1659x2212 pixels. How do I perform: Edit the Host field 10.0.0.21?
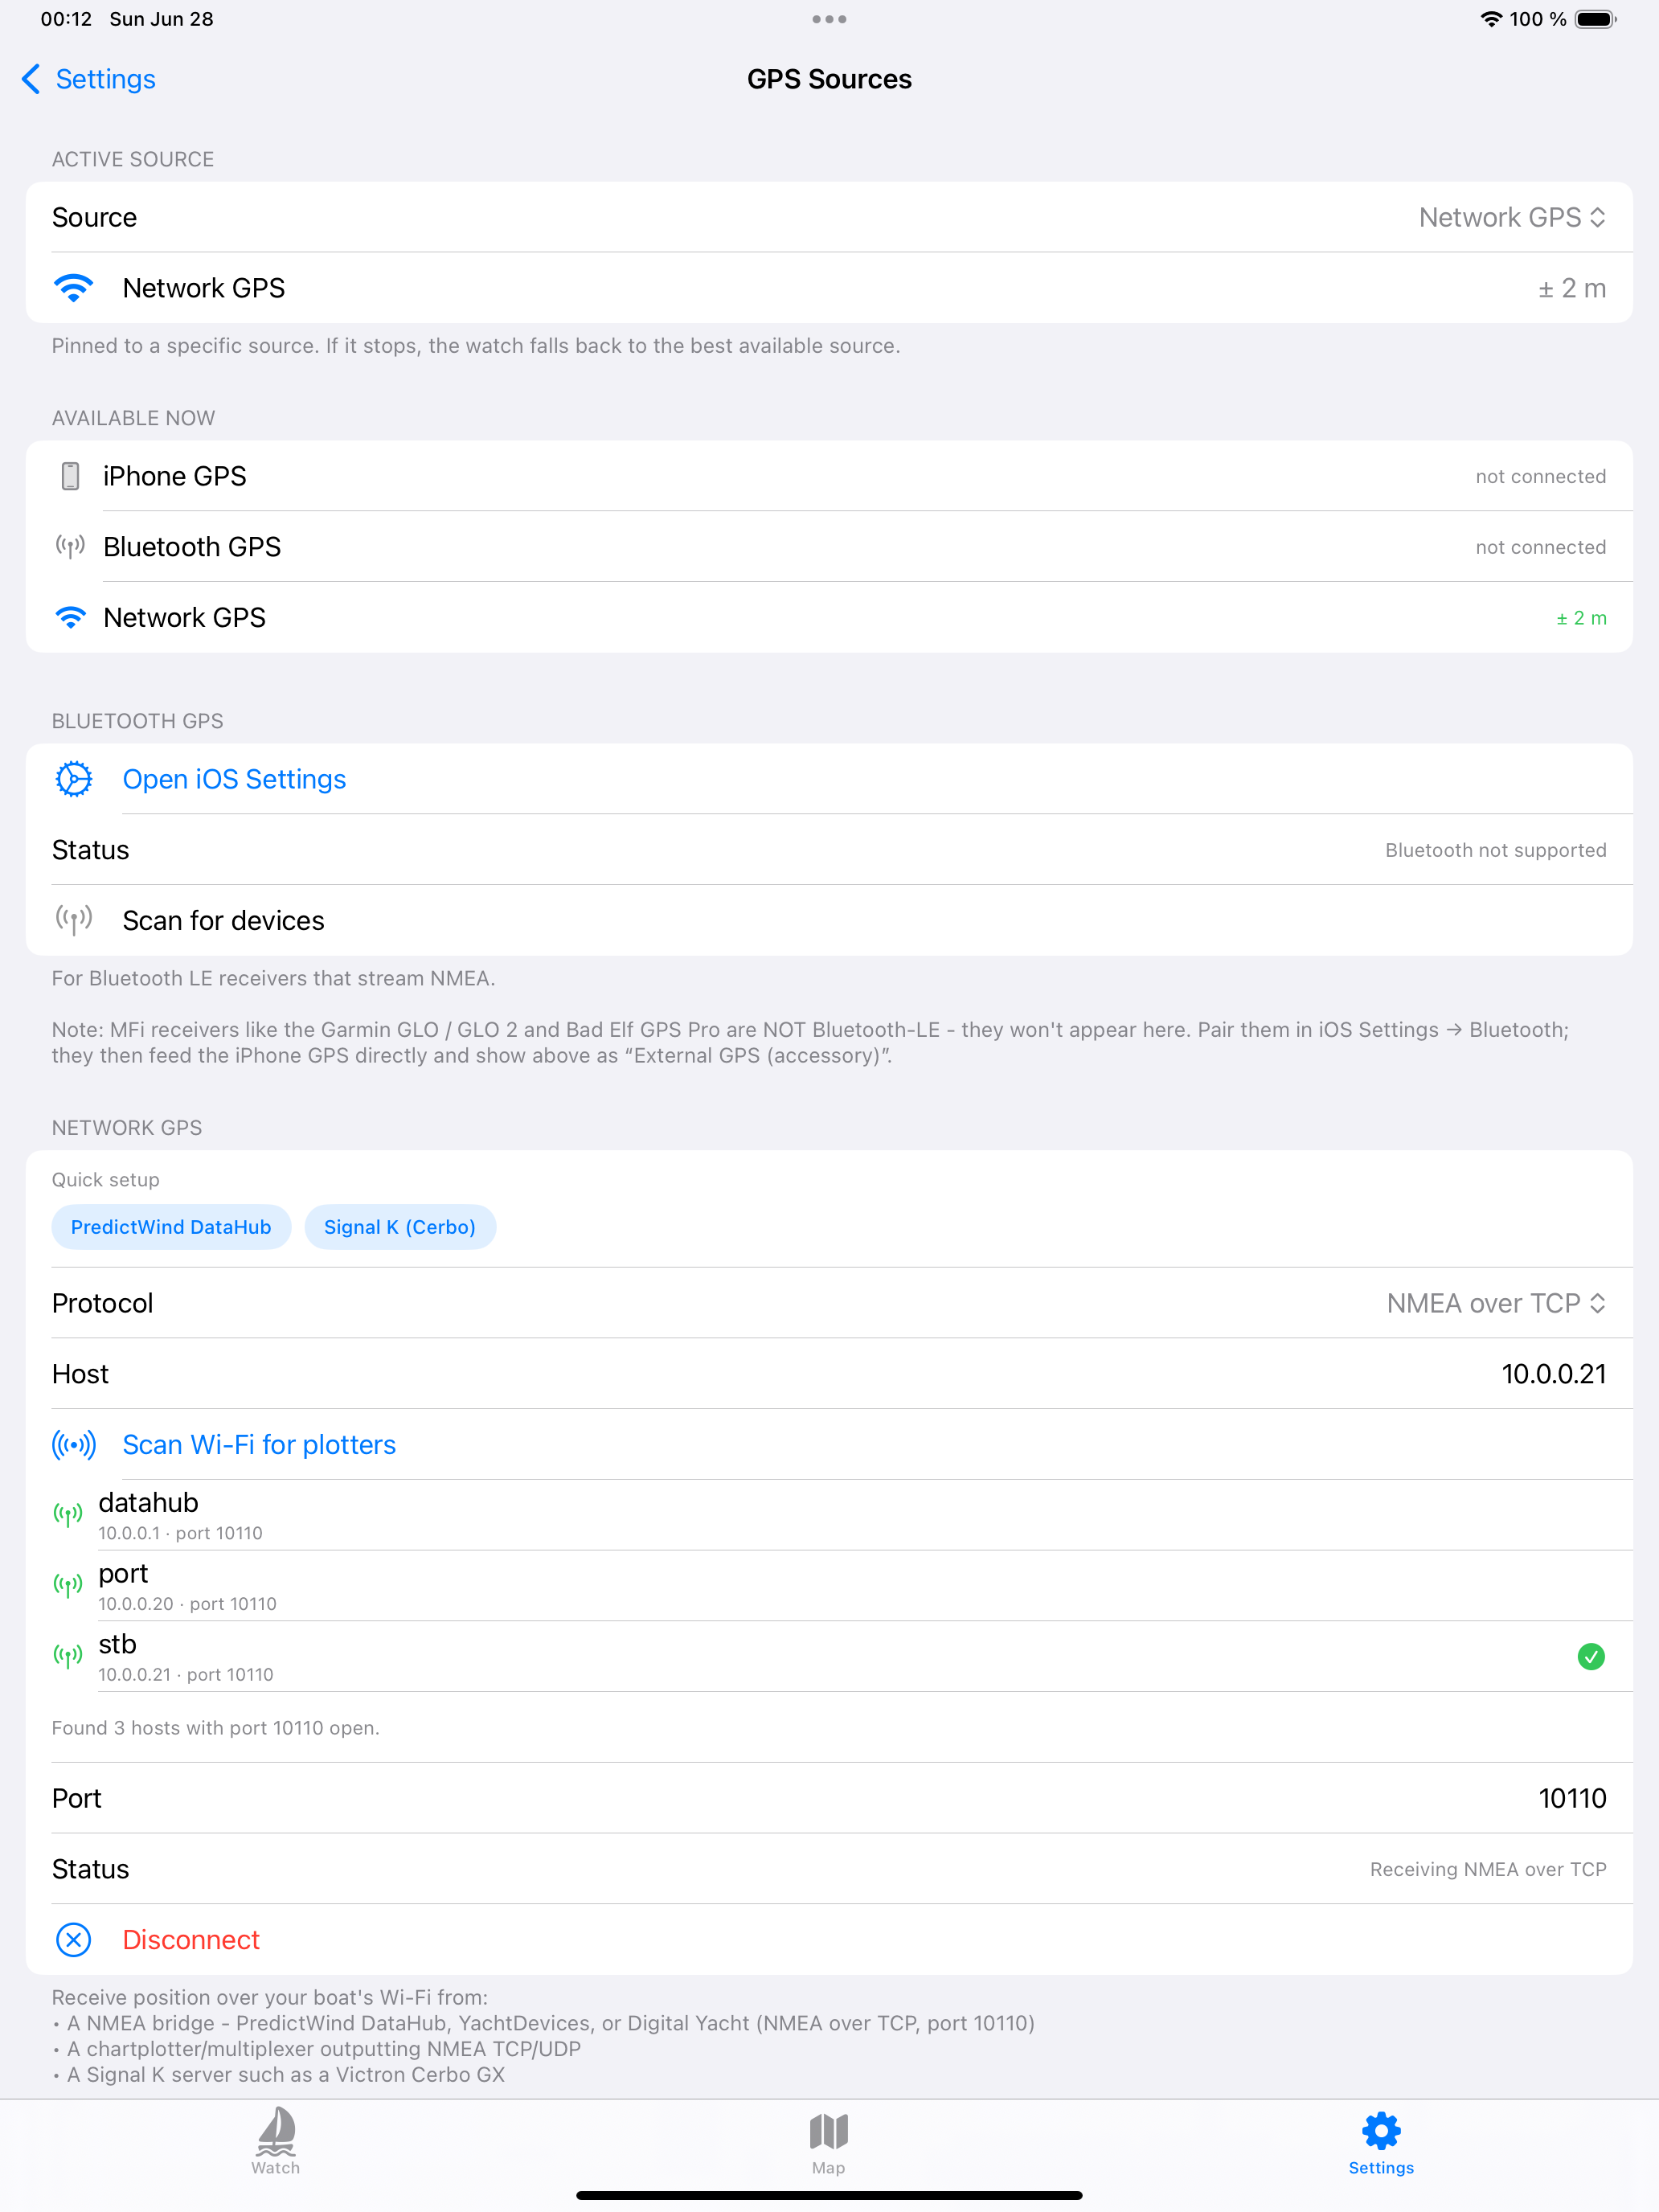(1553, 1374)
